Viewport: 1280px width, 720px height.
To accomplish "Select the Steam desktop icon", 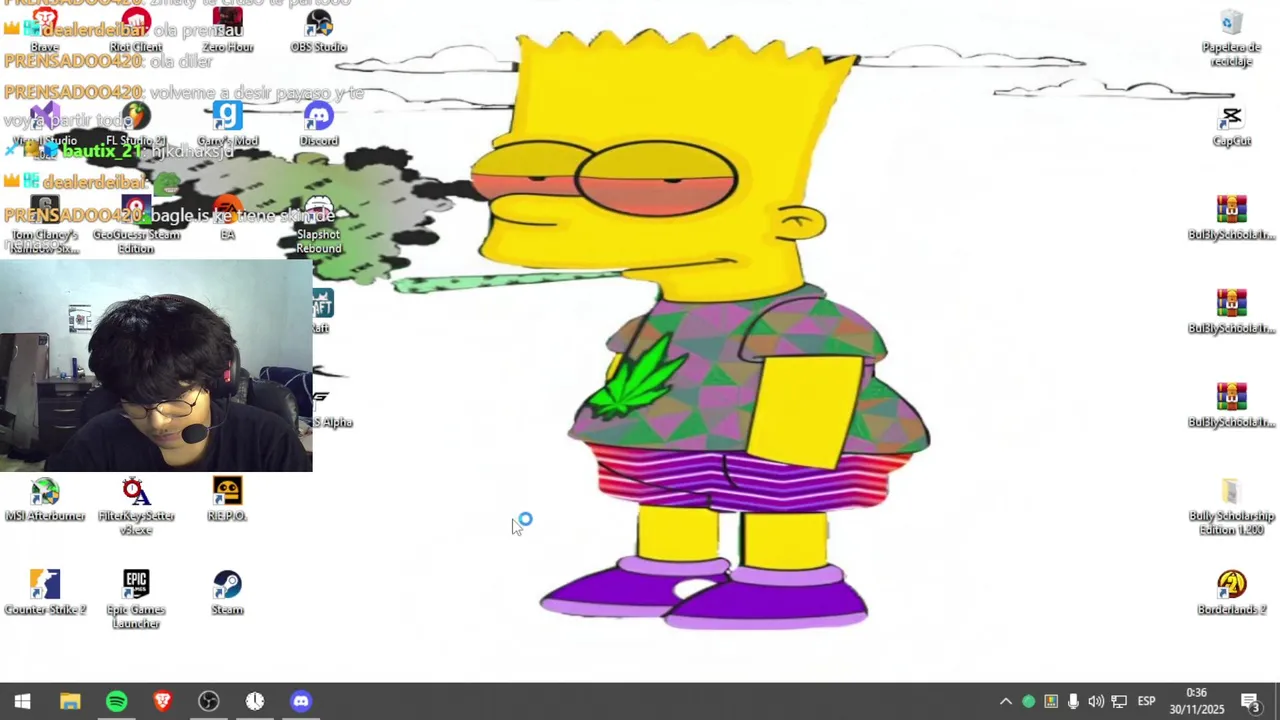I will click(227, 592).
